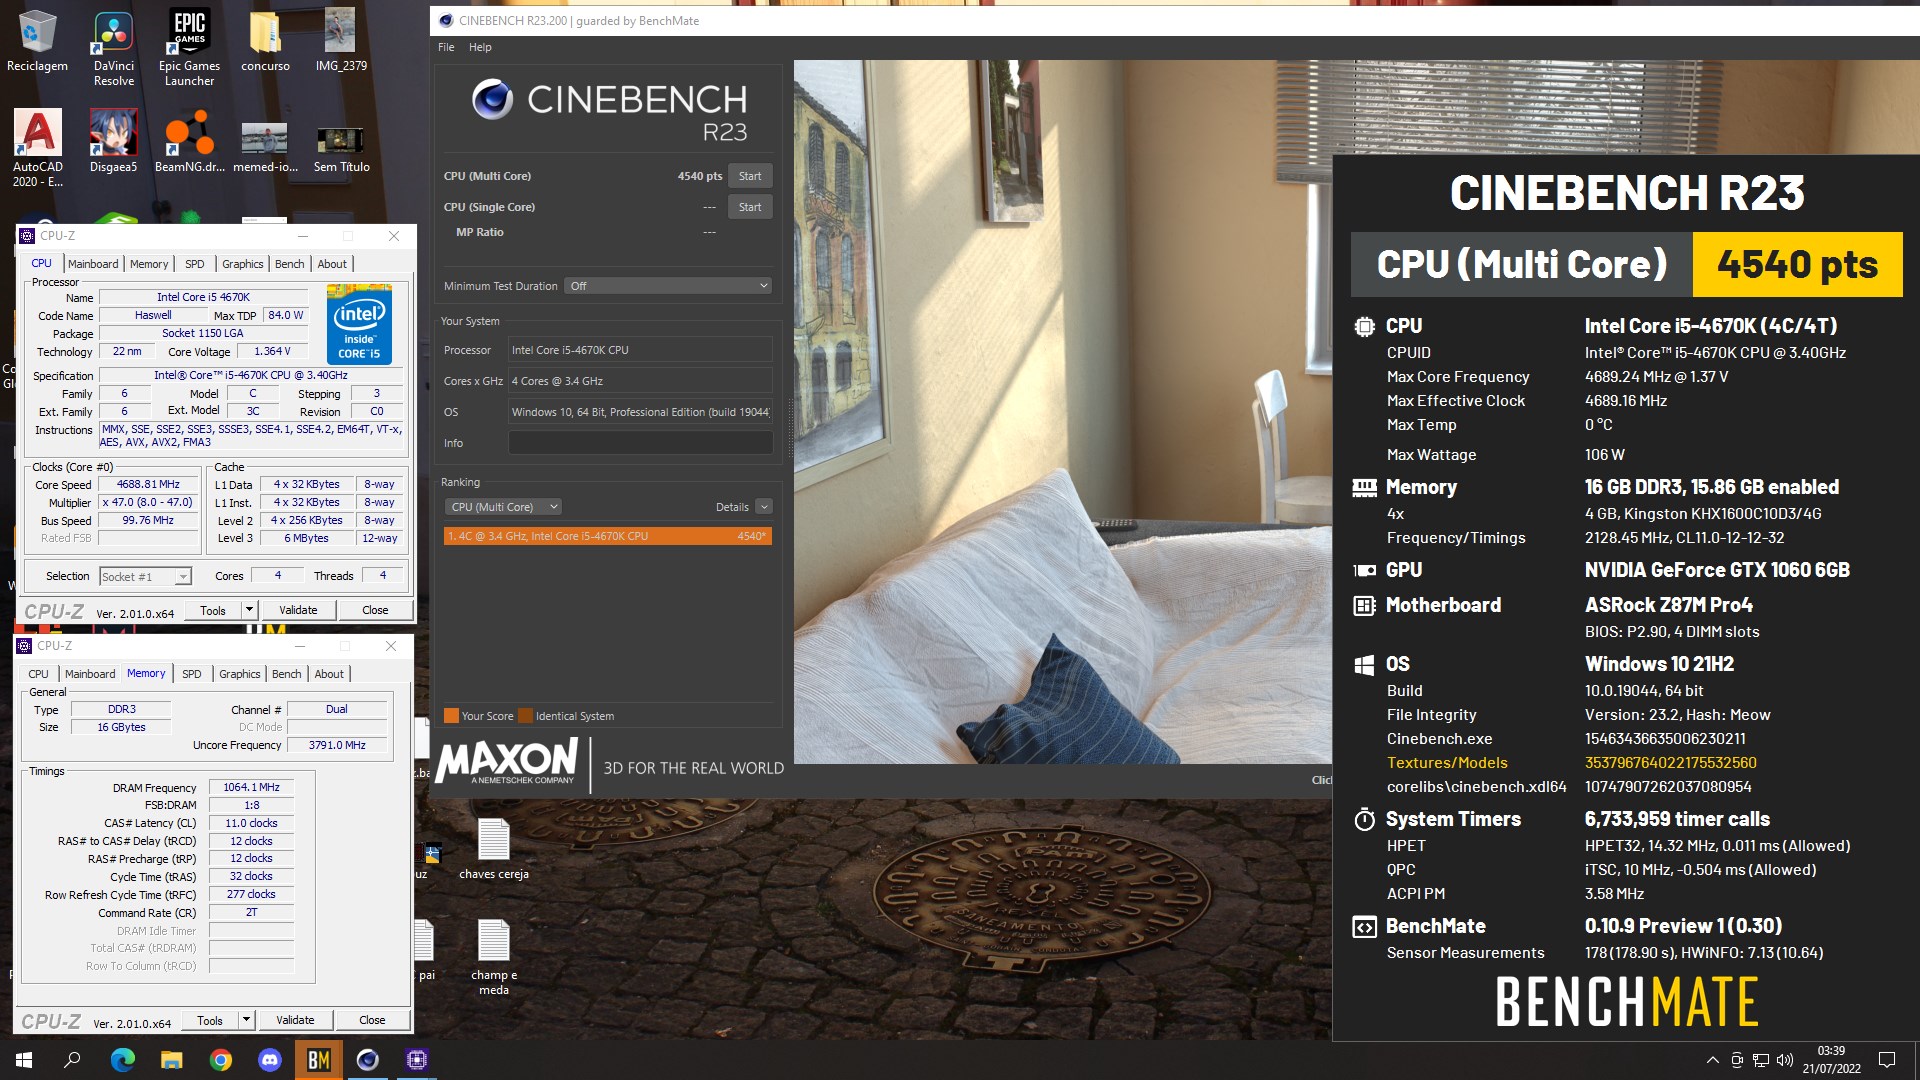This screenshot has height=1080, width=1920.
Task: Open DaVinci Resolve desktop shortcut
Action: 113,49
